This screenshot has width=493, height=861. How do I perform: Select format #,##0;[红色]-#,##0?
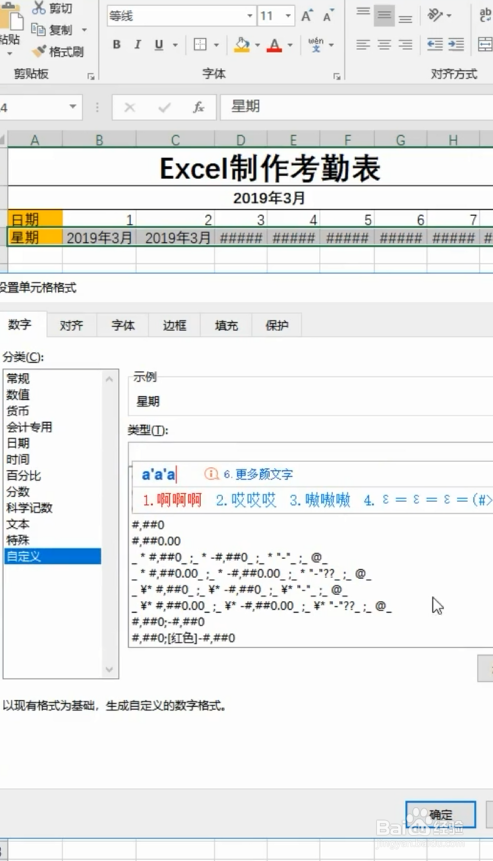(184, 638)
